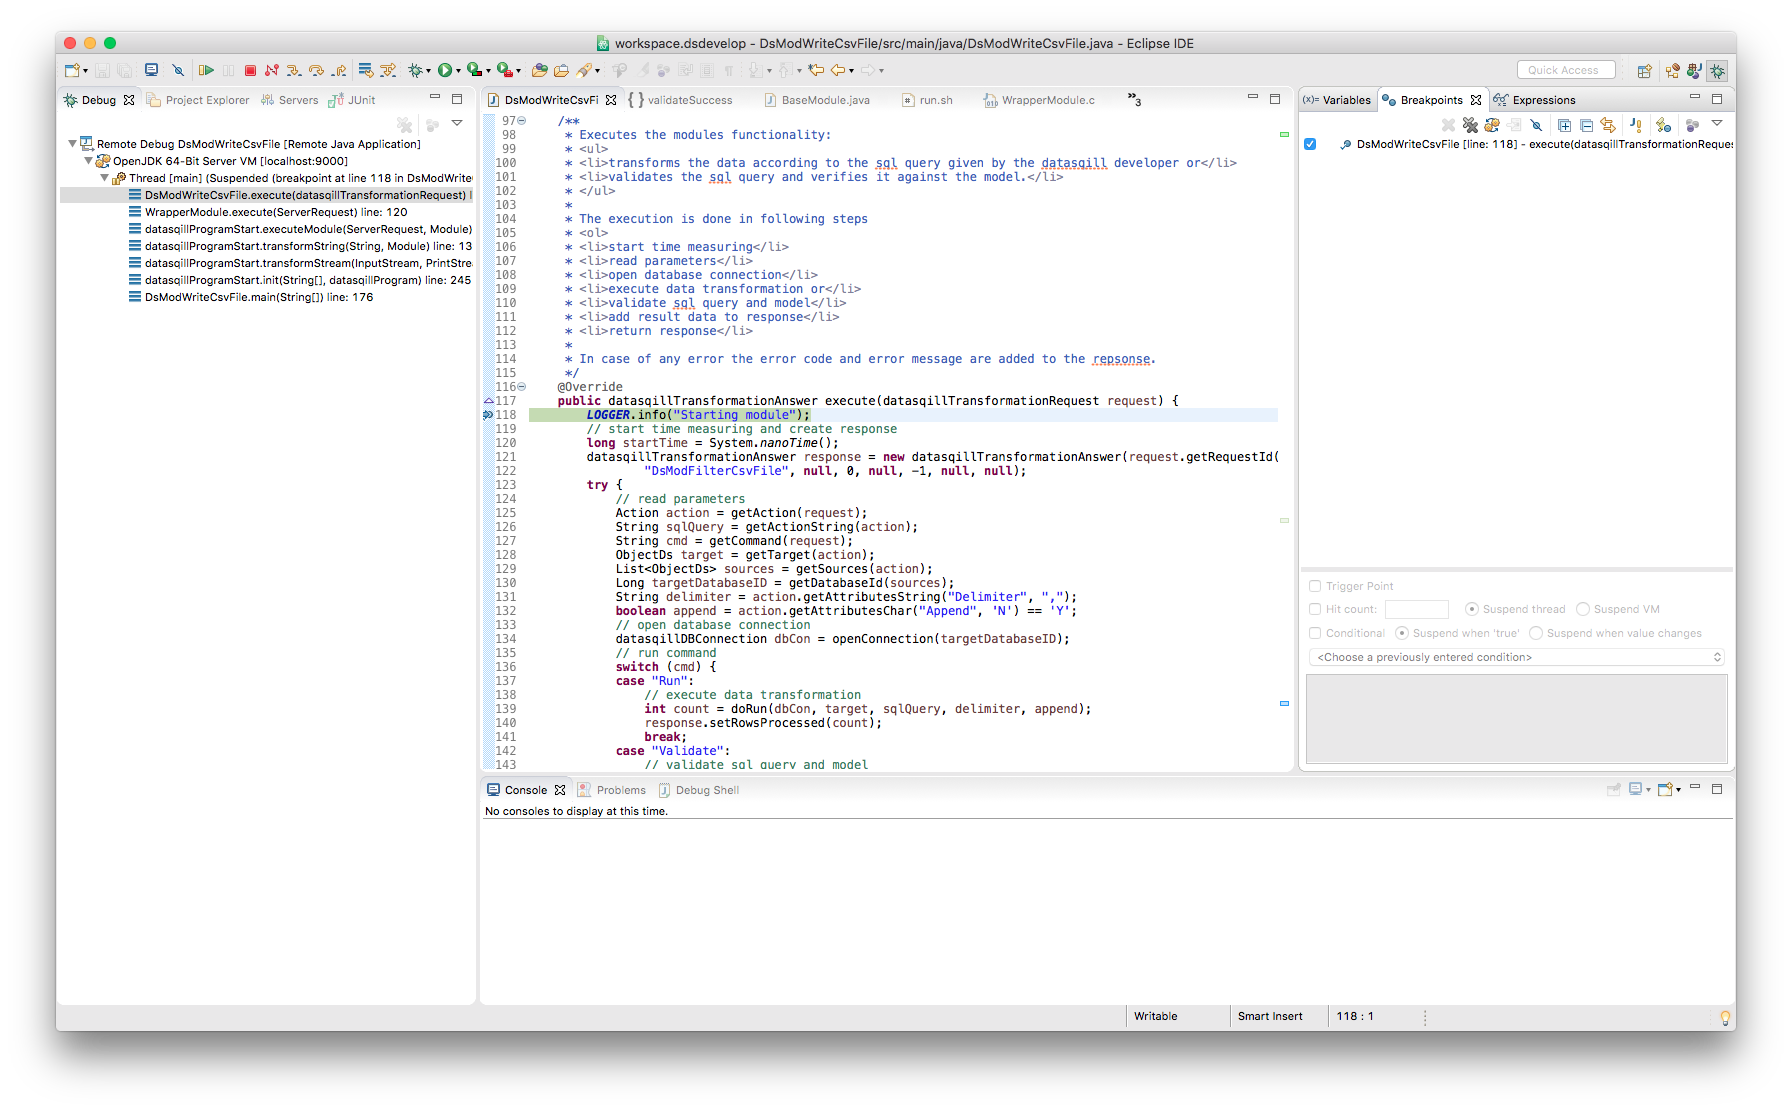Image resolution: width=1792 pixels, height=1111 pixels.
Task: Collapse all entries in Breakpoints view
Action: pyautogui.click(x=1587, y=125)
